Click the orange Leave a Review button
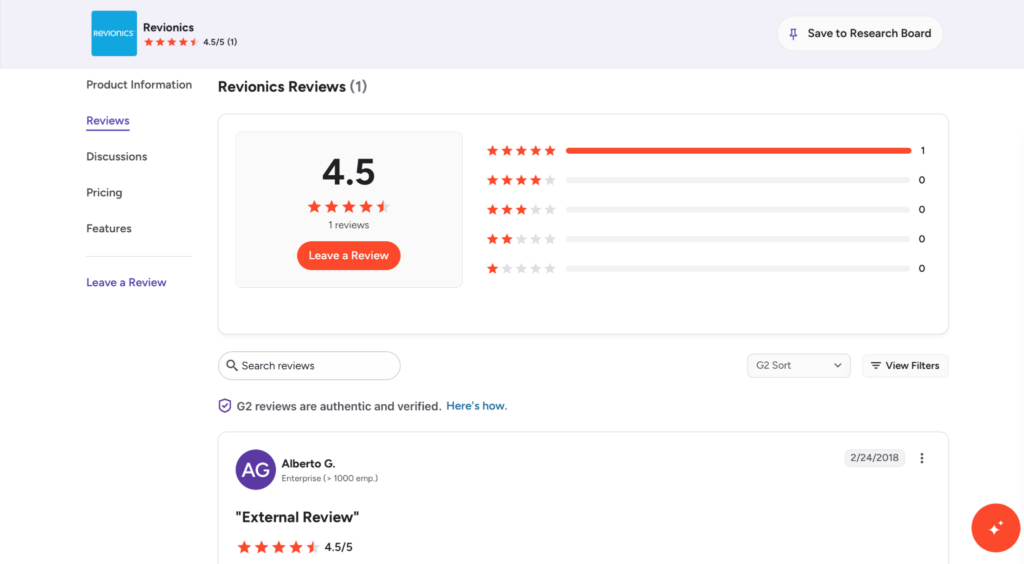The height and width of the screenshot is (564, 1024). tap(349, 255)
